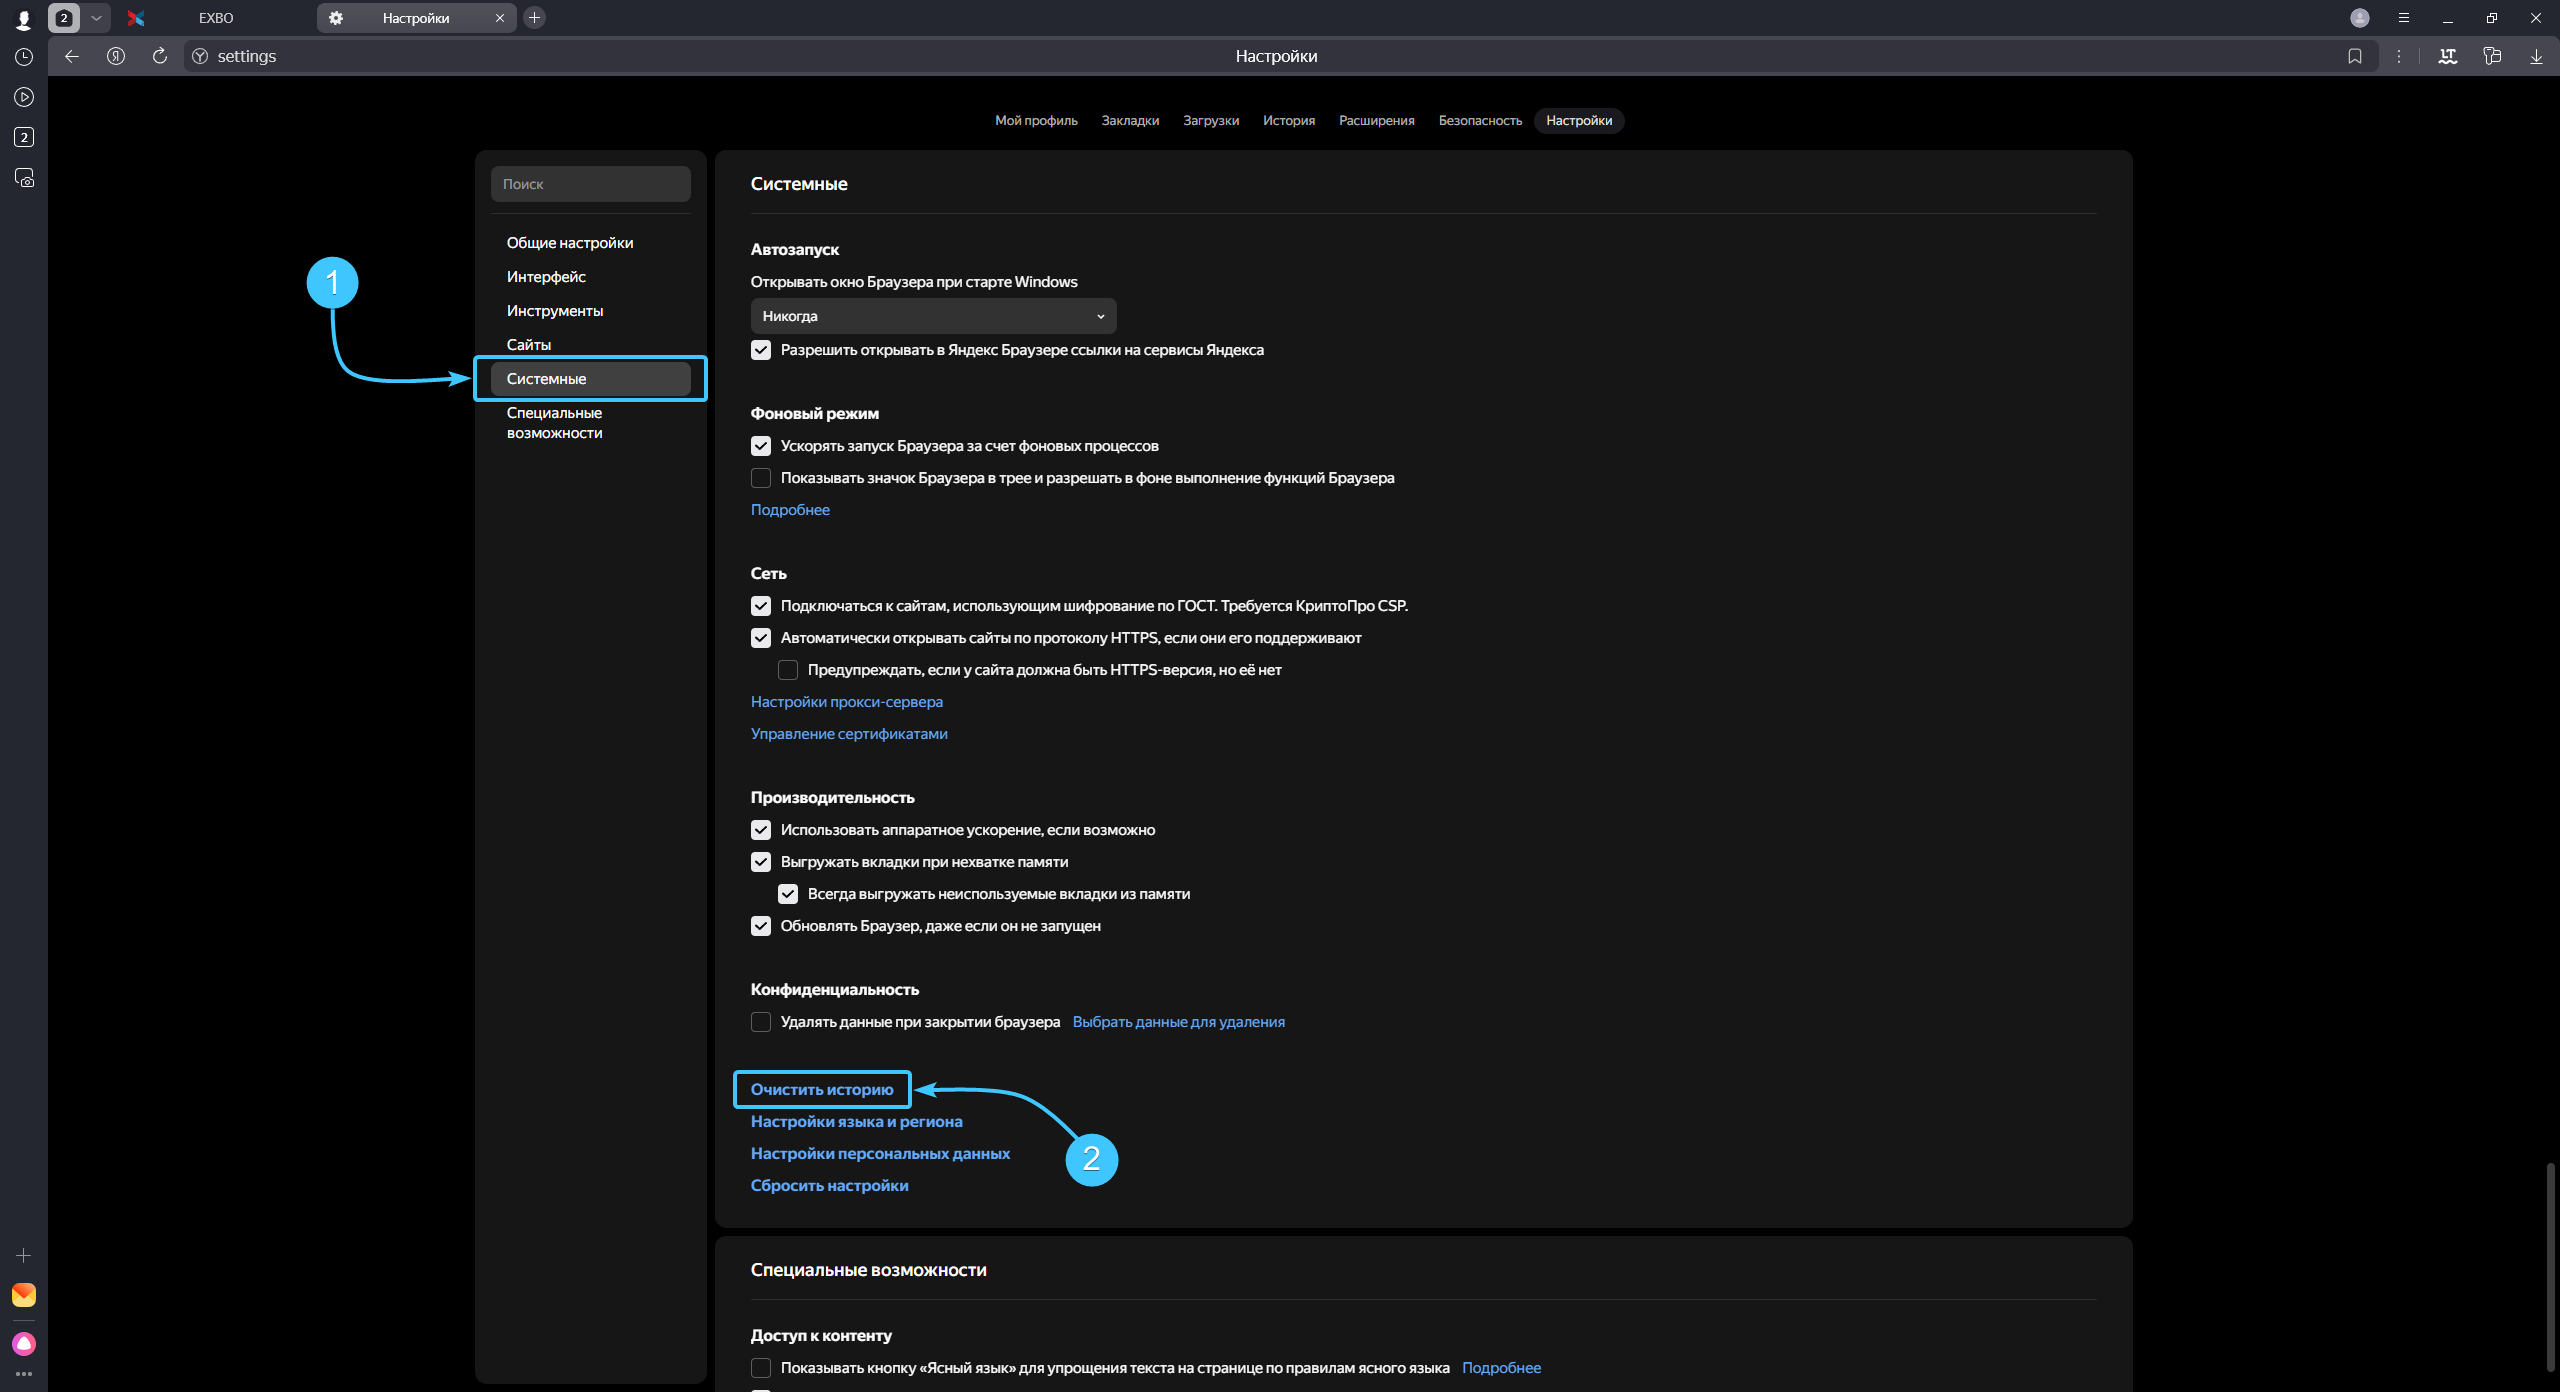Open the downloads arrow icon
The height and width of the screenshot is (1392, 2560).
pyautogui.click(x=2536, y=56)
